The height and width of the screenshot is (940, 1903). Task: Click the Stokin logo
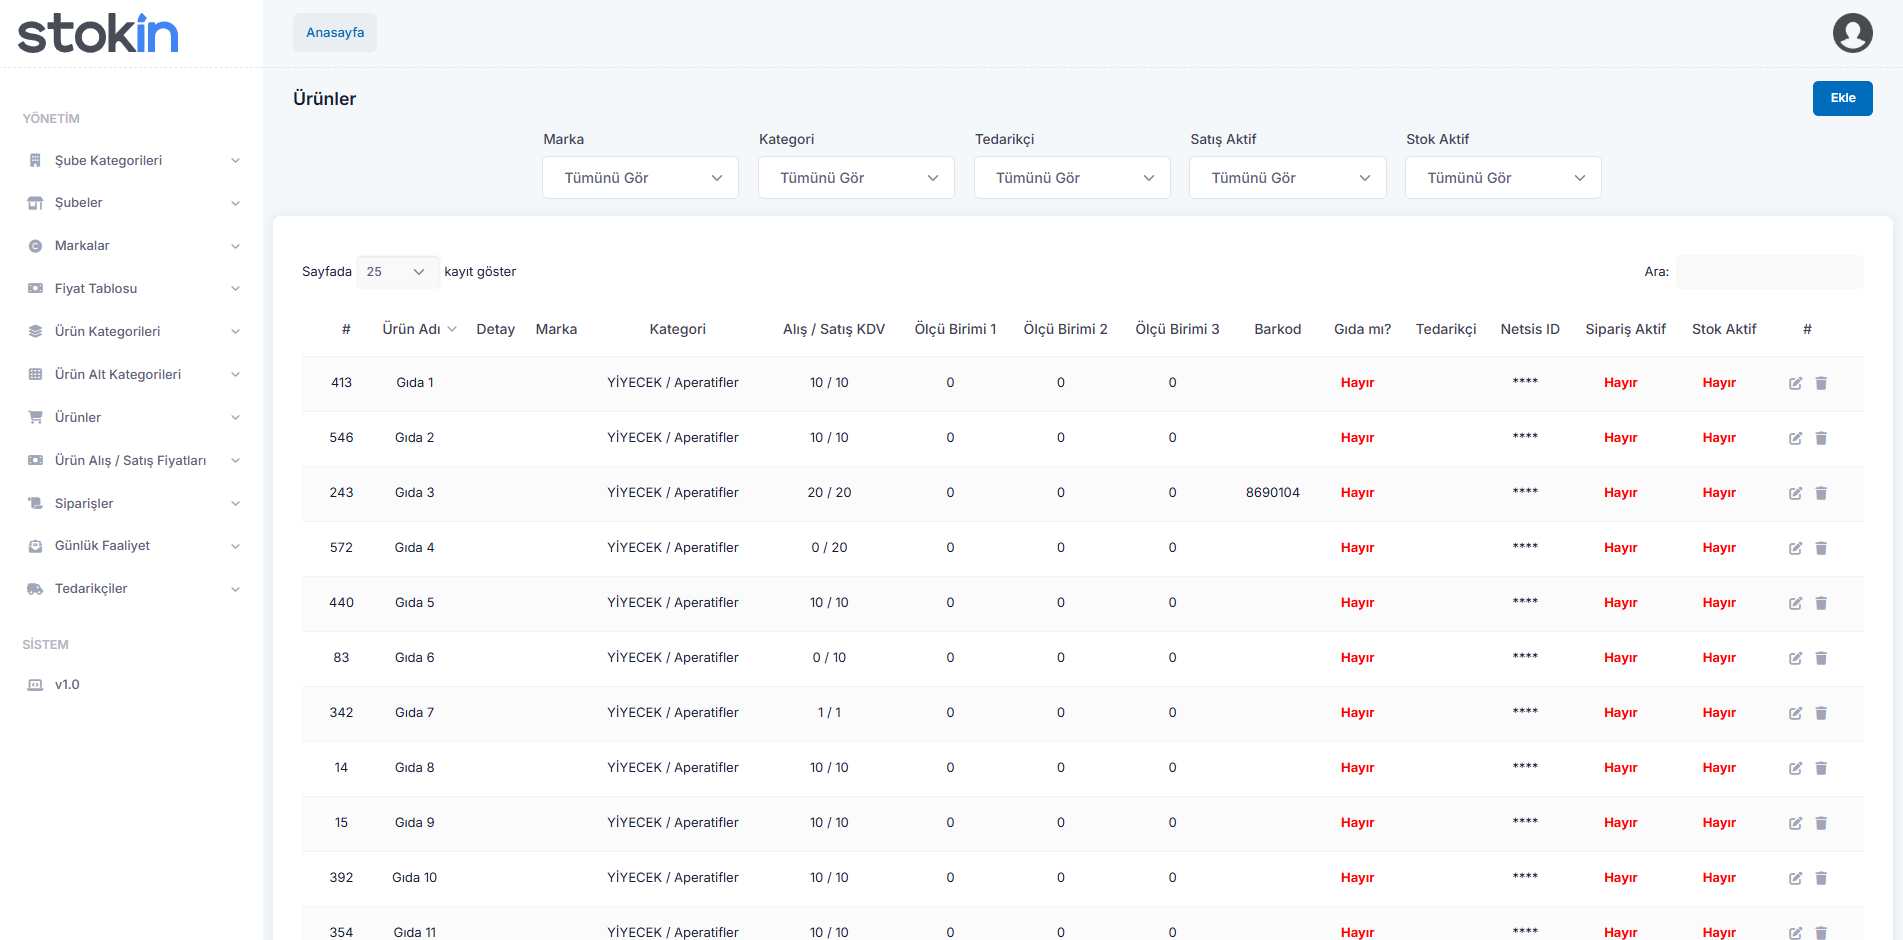(x=98, y=34)
